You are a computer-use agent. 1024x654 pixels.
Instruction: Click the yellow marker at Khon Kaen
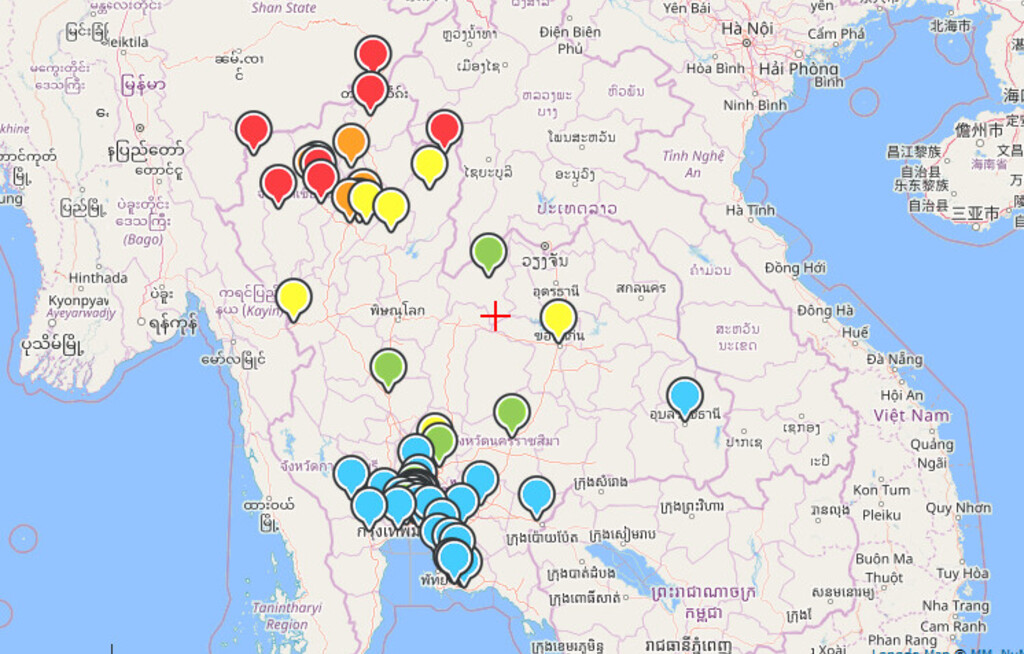click(x=558, y=319)
